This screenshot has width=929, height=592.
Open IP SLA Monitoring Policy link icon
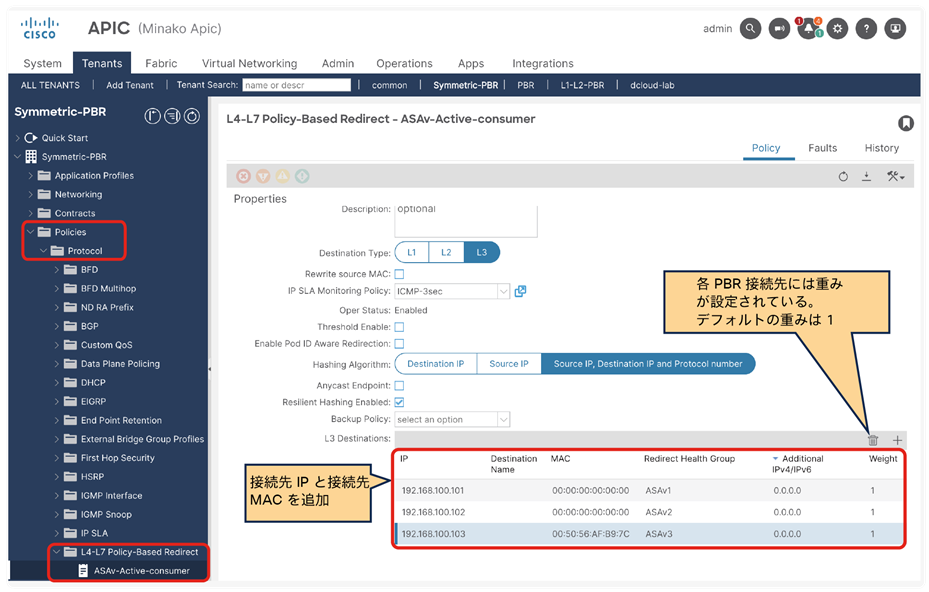(520, 291)
